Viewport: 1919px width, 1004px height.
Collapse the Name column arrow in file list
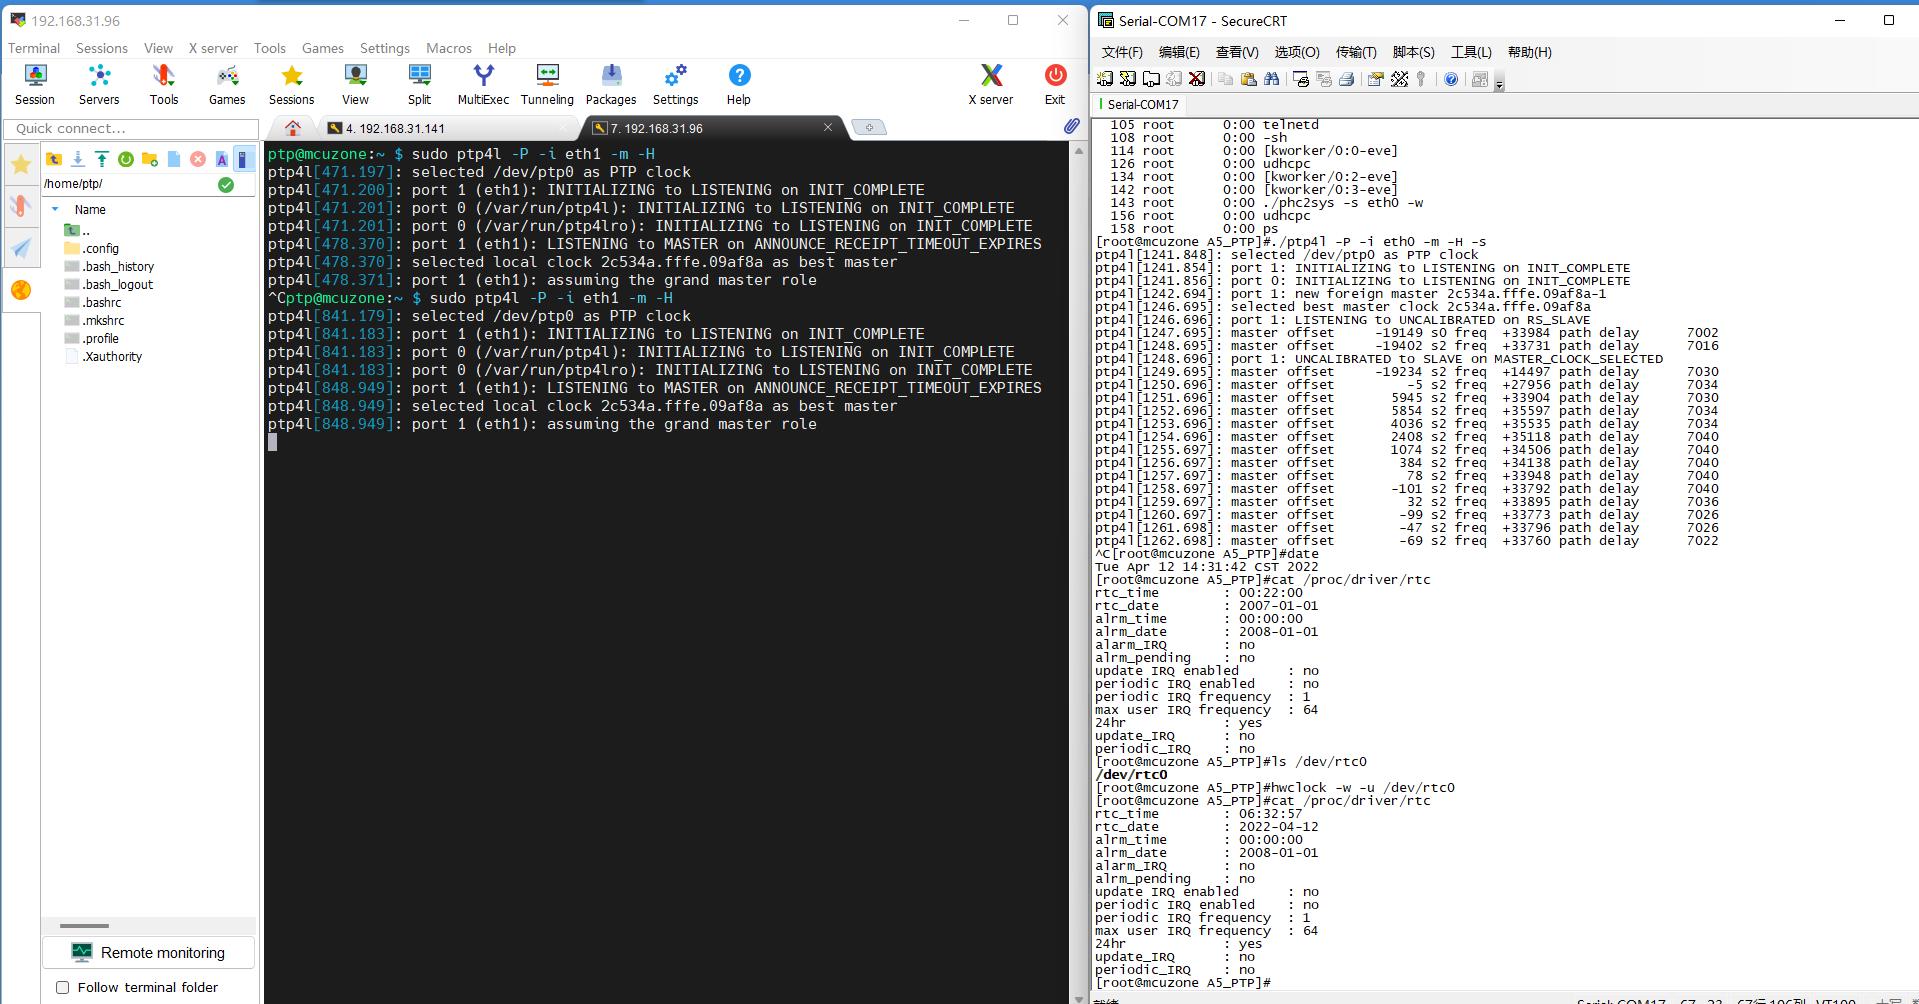[55, 209]
